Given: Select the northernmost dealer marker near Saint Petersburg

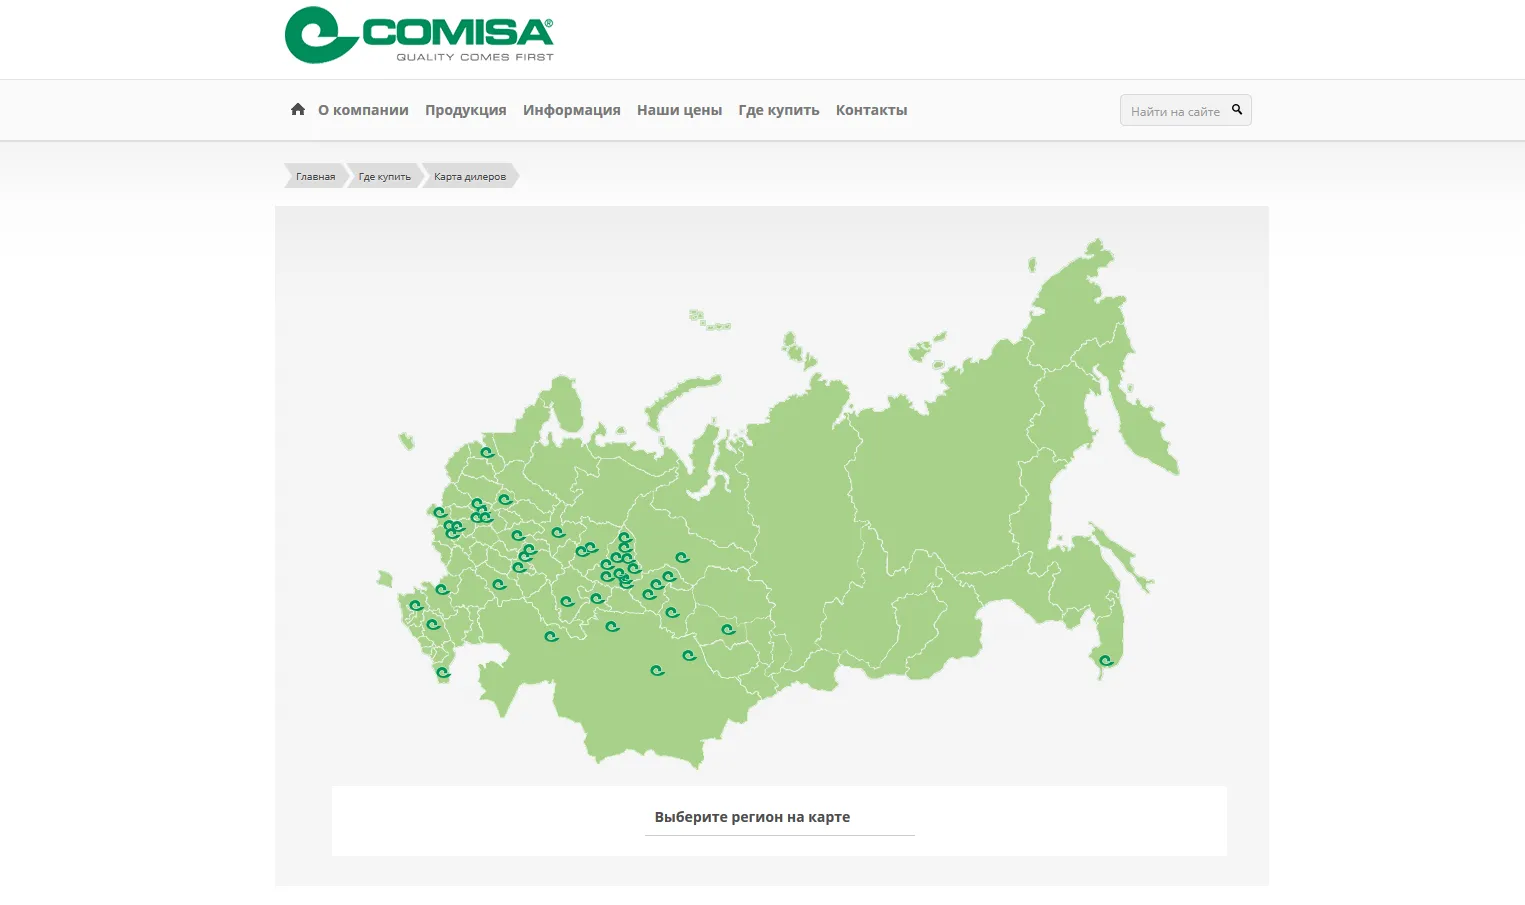Looking at the screenshot, I should [x=487, y=452].
